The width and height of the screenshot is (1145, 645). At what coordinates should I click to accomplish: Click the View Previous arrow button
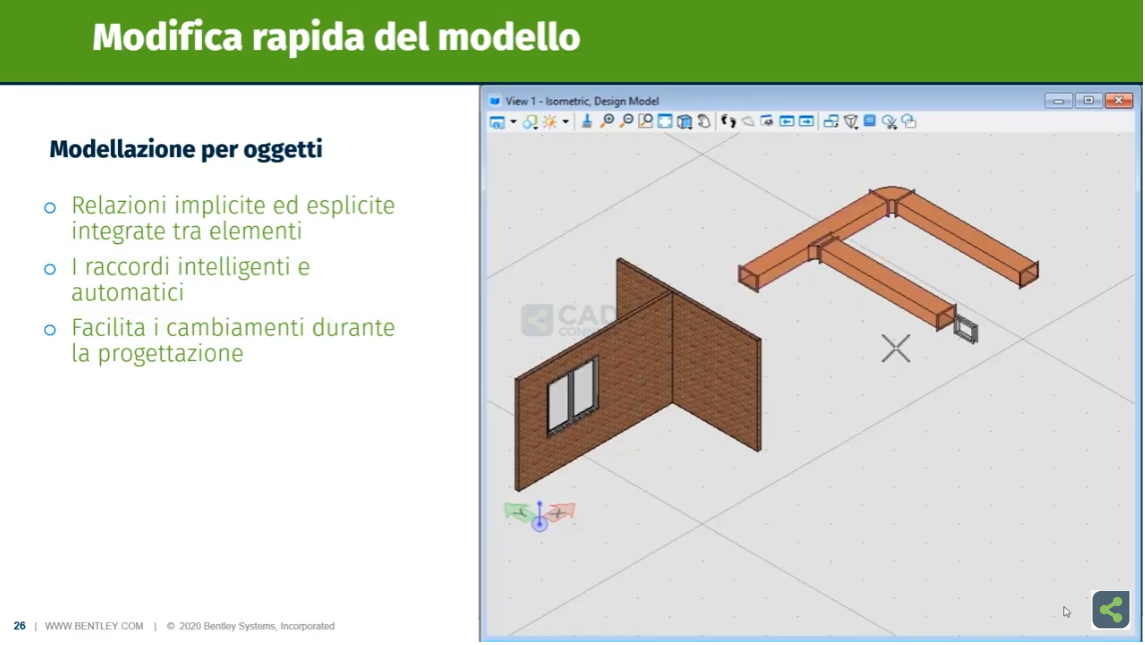[x=787, y=121]
